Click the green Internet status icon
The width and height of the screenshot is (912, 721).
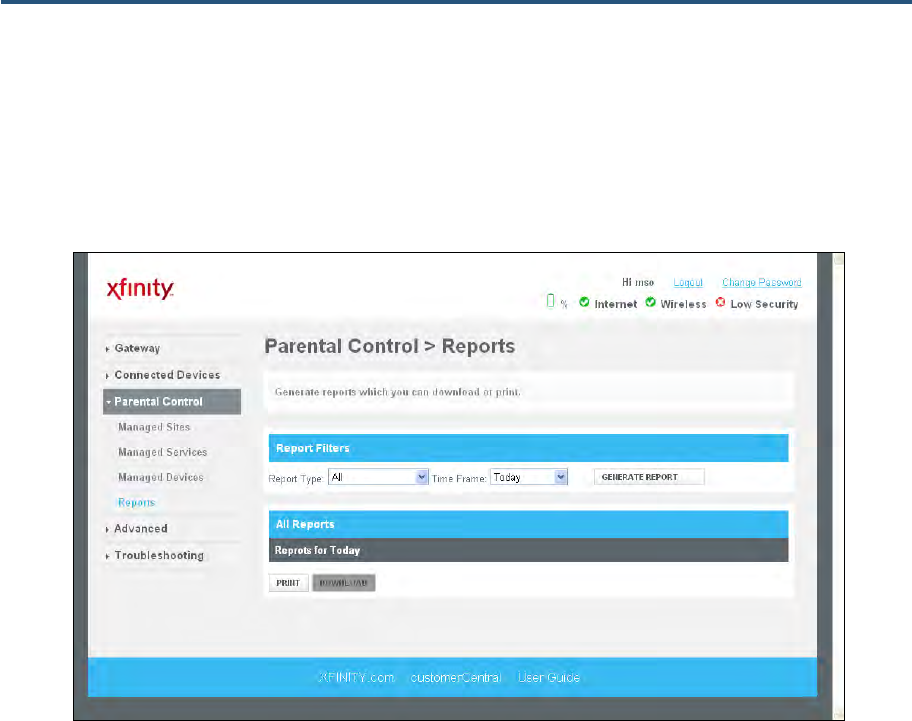pyautogui.click(x=585, y=302)
